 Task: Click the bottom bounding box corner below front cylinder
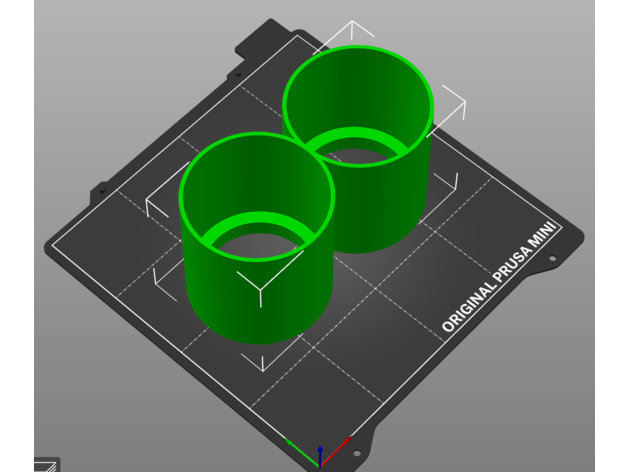[x=262, y=362]
